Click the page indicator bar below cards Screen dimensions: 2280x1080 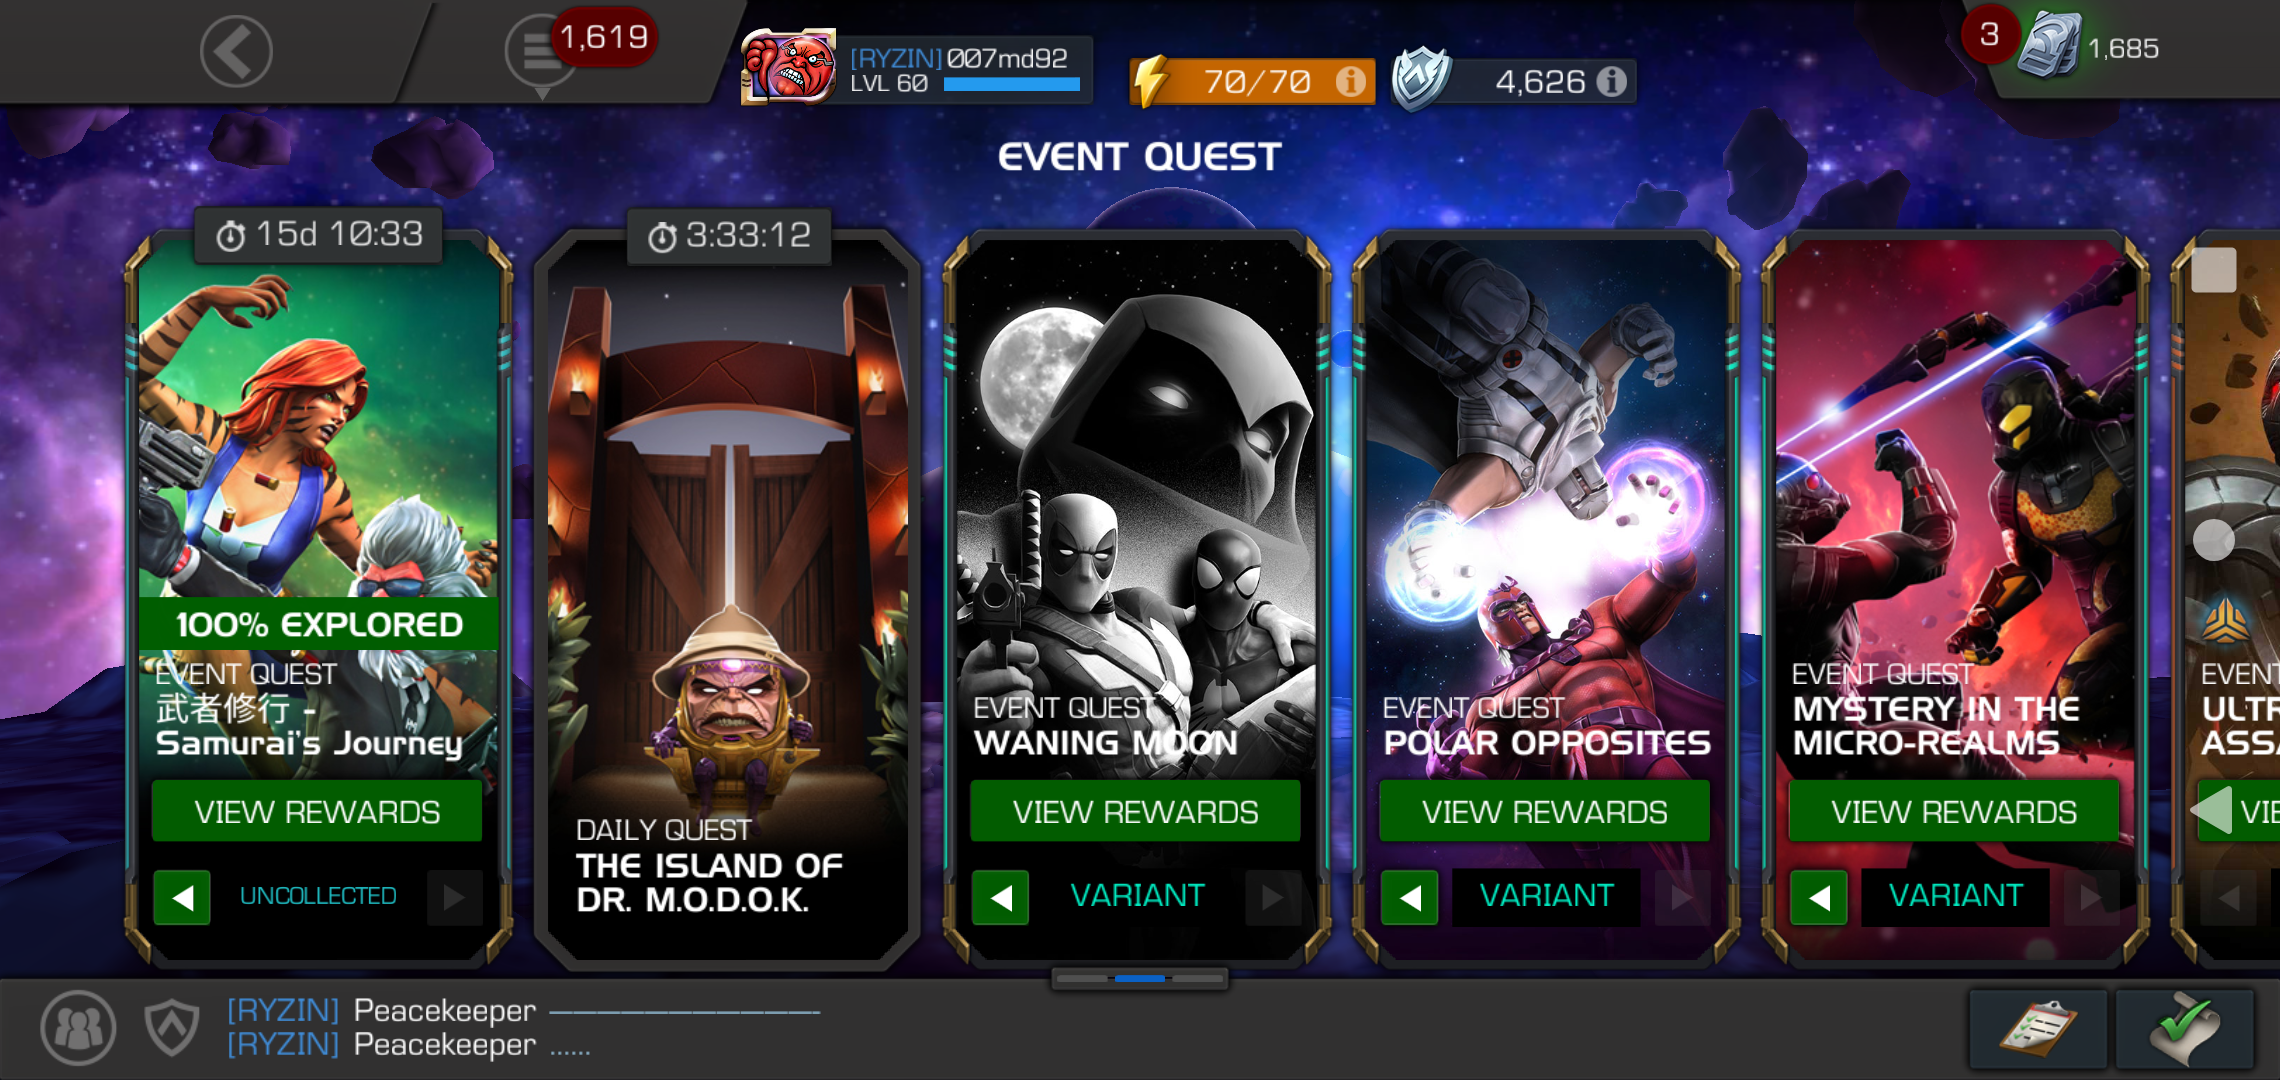coord(1139,978)
